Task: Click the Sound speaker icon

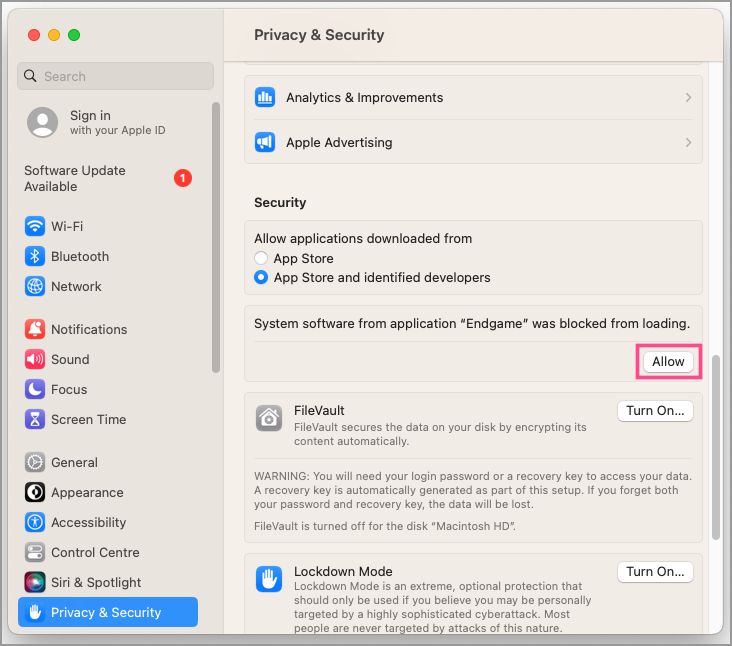Action: click(x=35, y=359)
